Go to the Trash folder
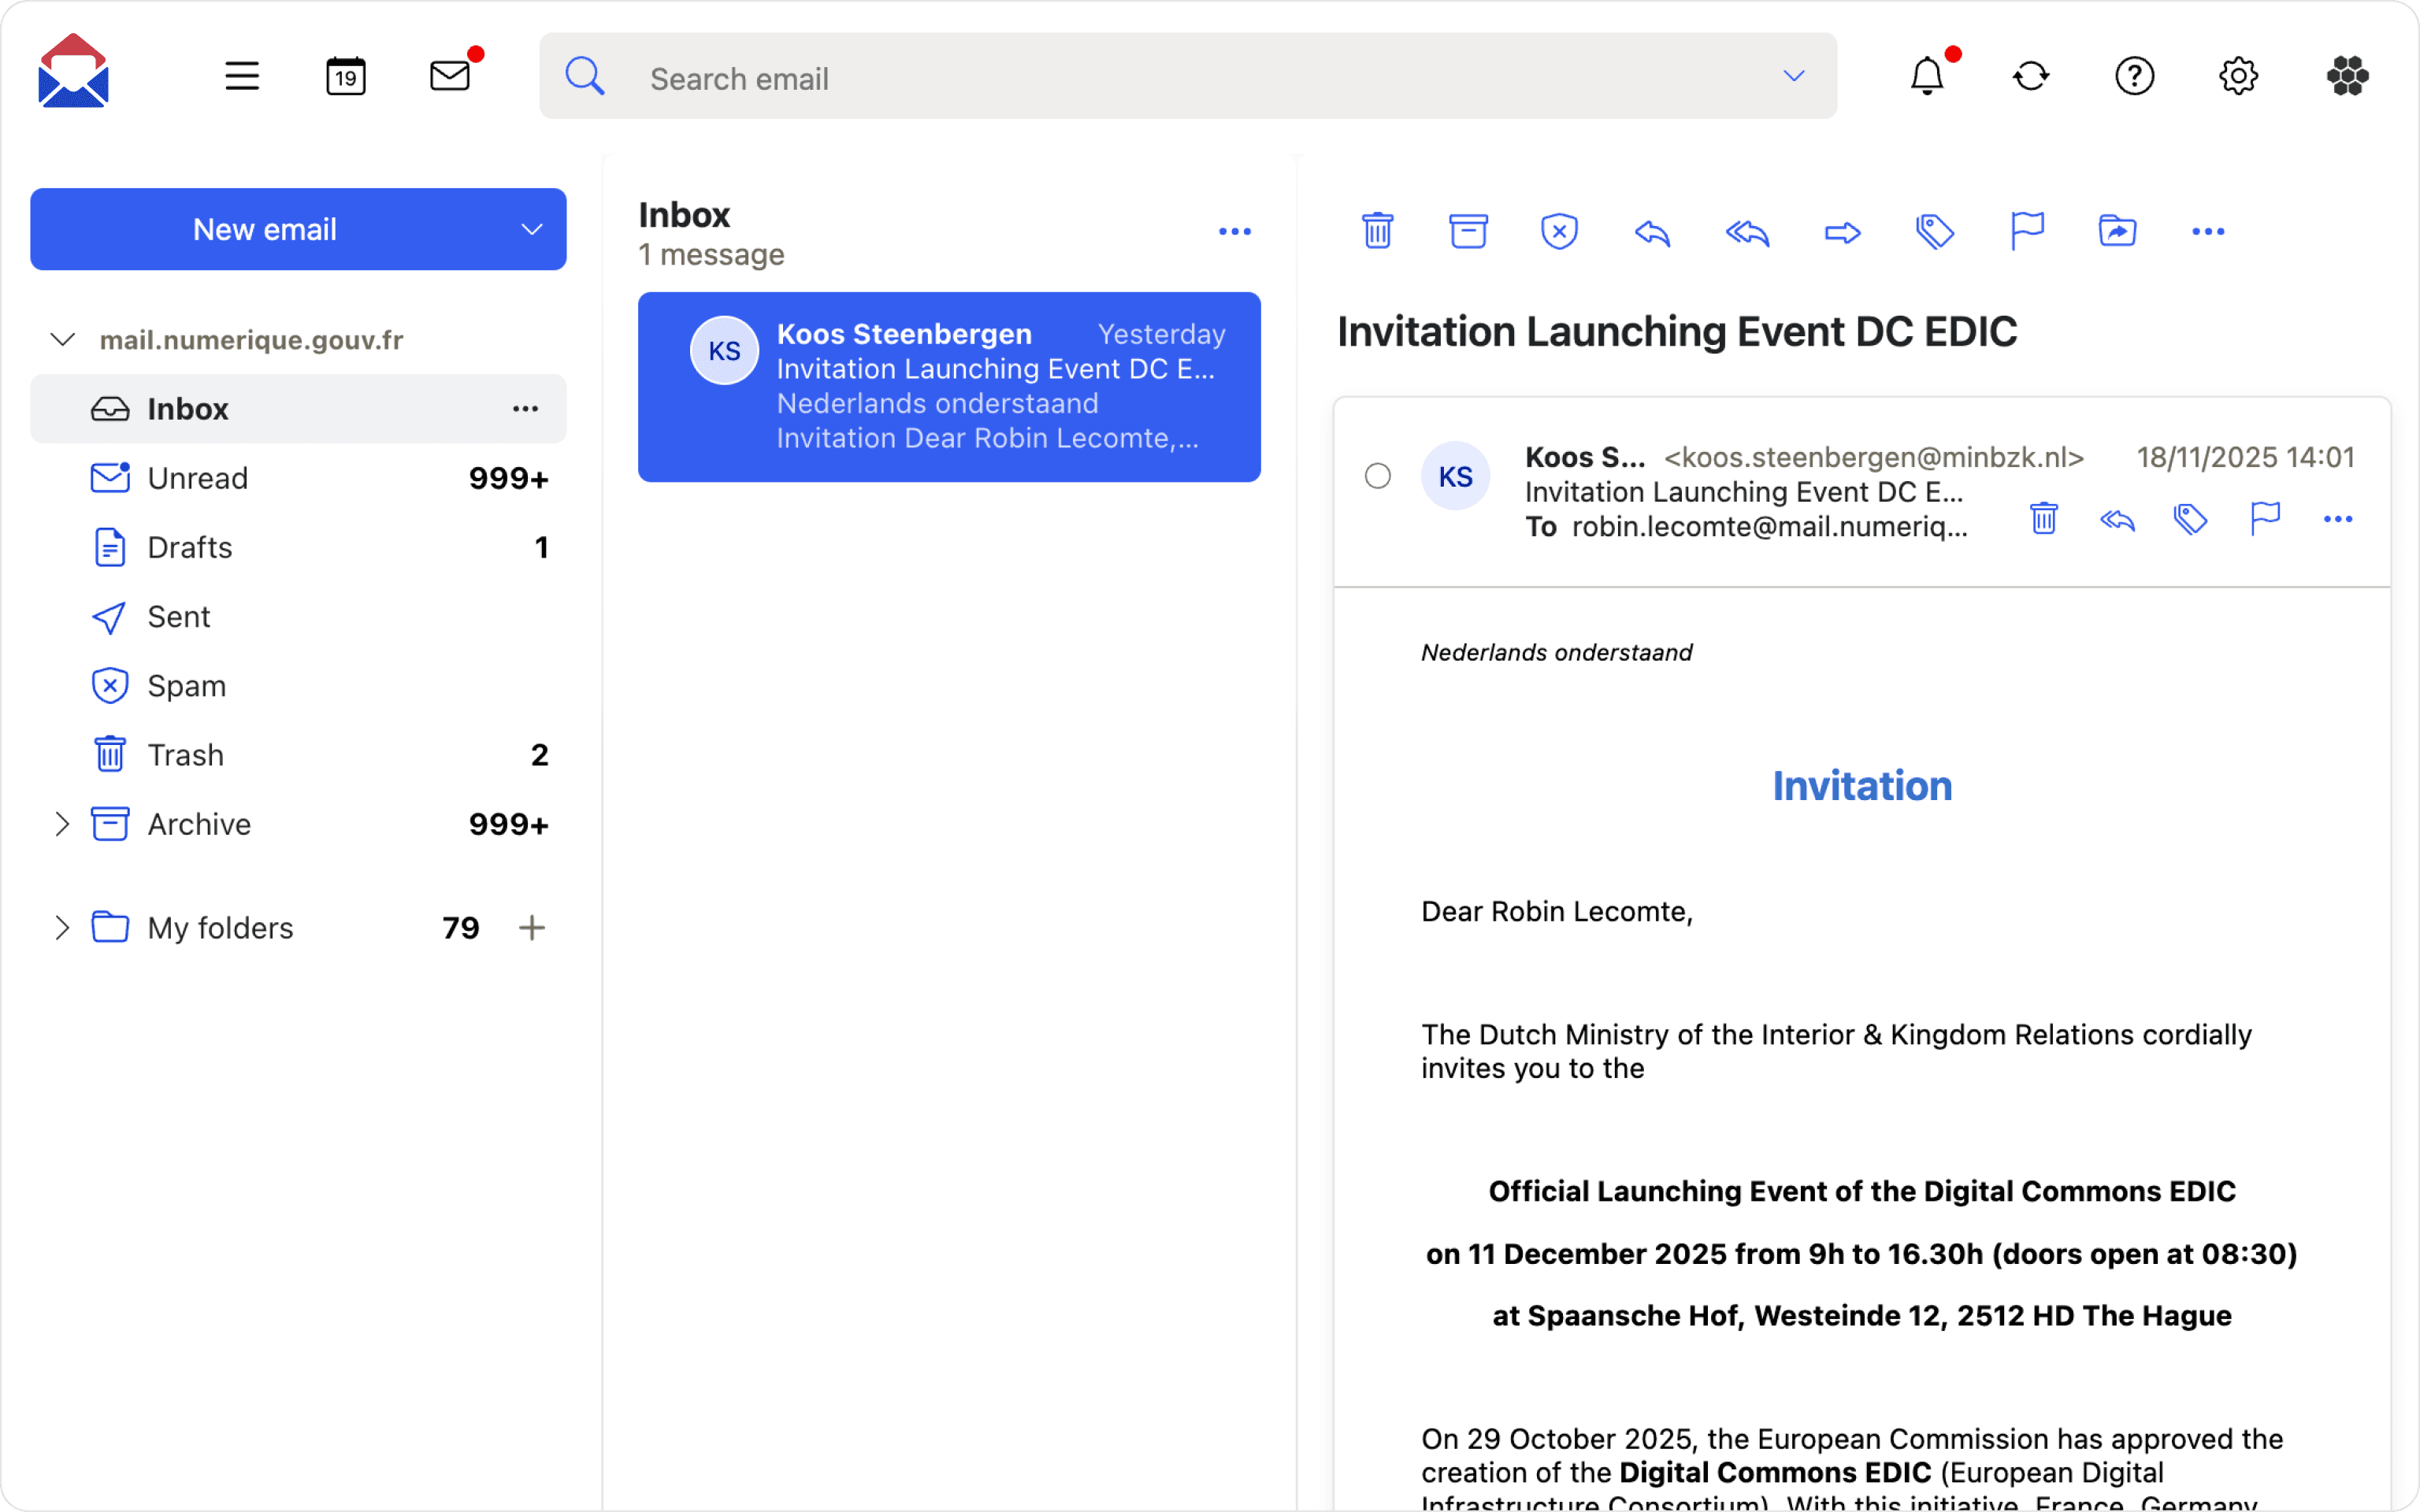The width and height of the screenshot is (2420, 1512). tap(185, 755)
